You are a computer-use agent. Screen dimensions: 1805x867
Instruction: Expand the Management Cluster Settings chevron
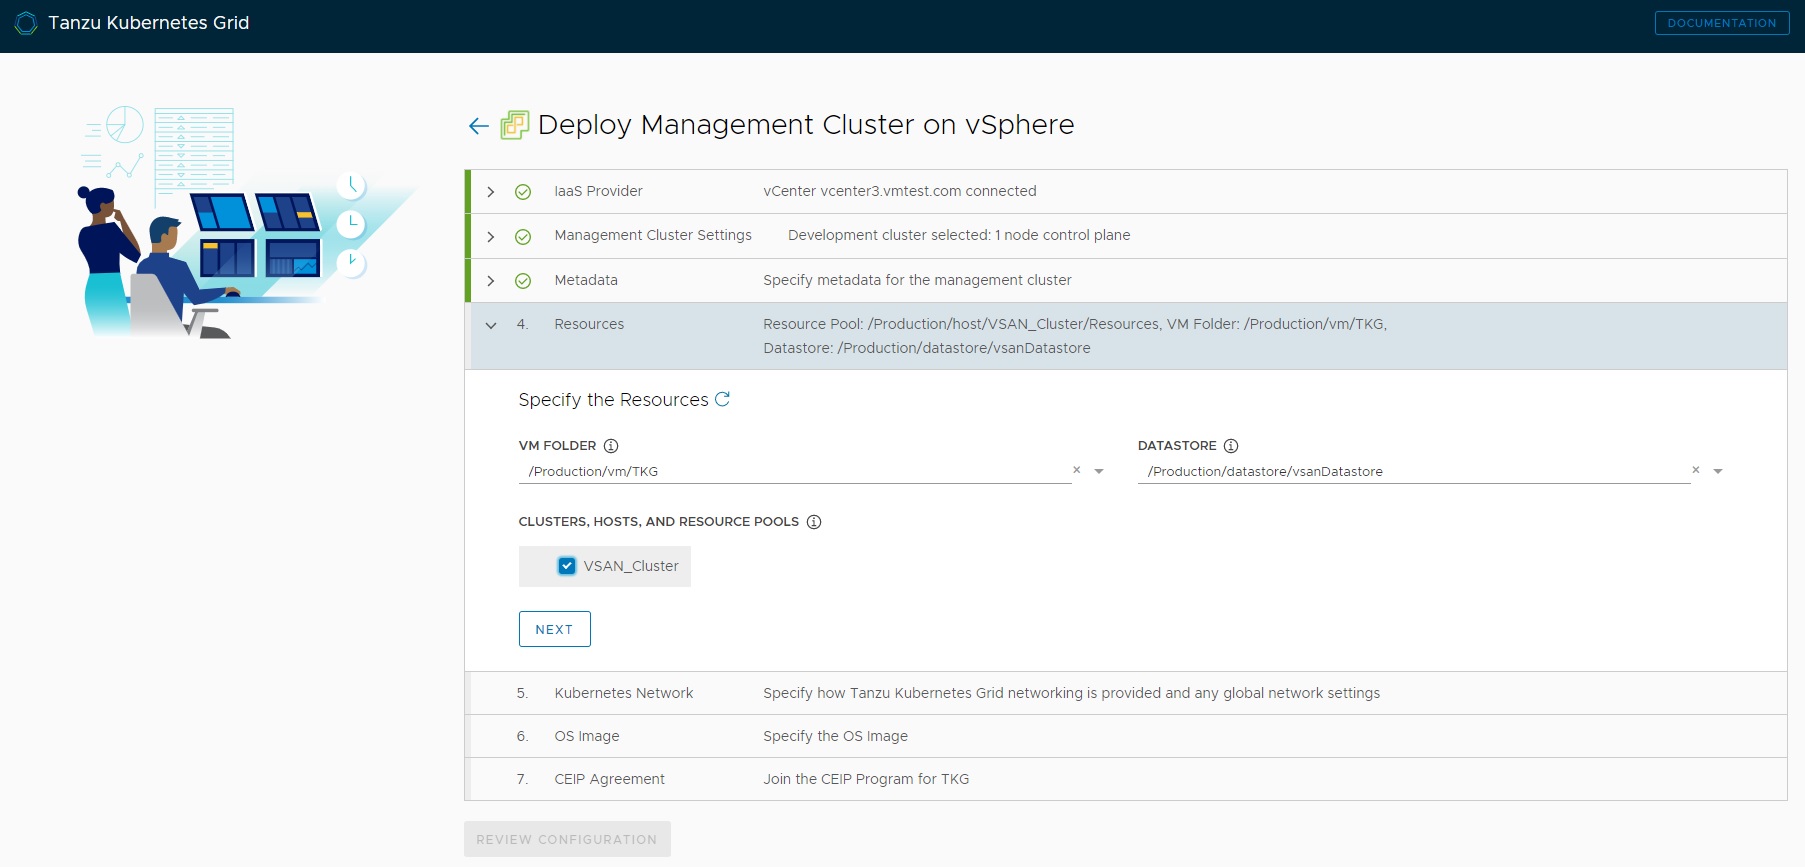pyautogui.click(x=491, y=237)
